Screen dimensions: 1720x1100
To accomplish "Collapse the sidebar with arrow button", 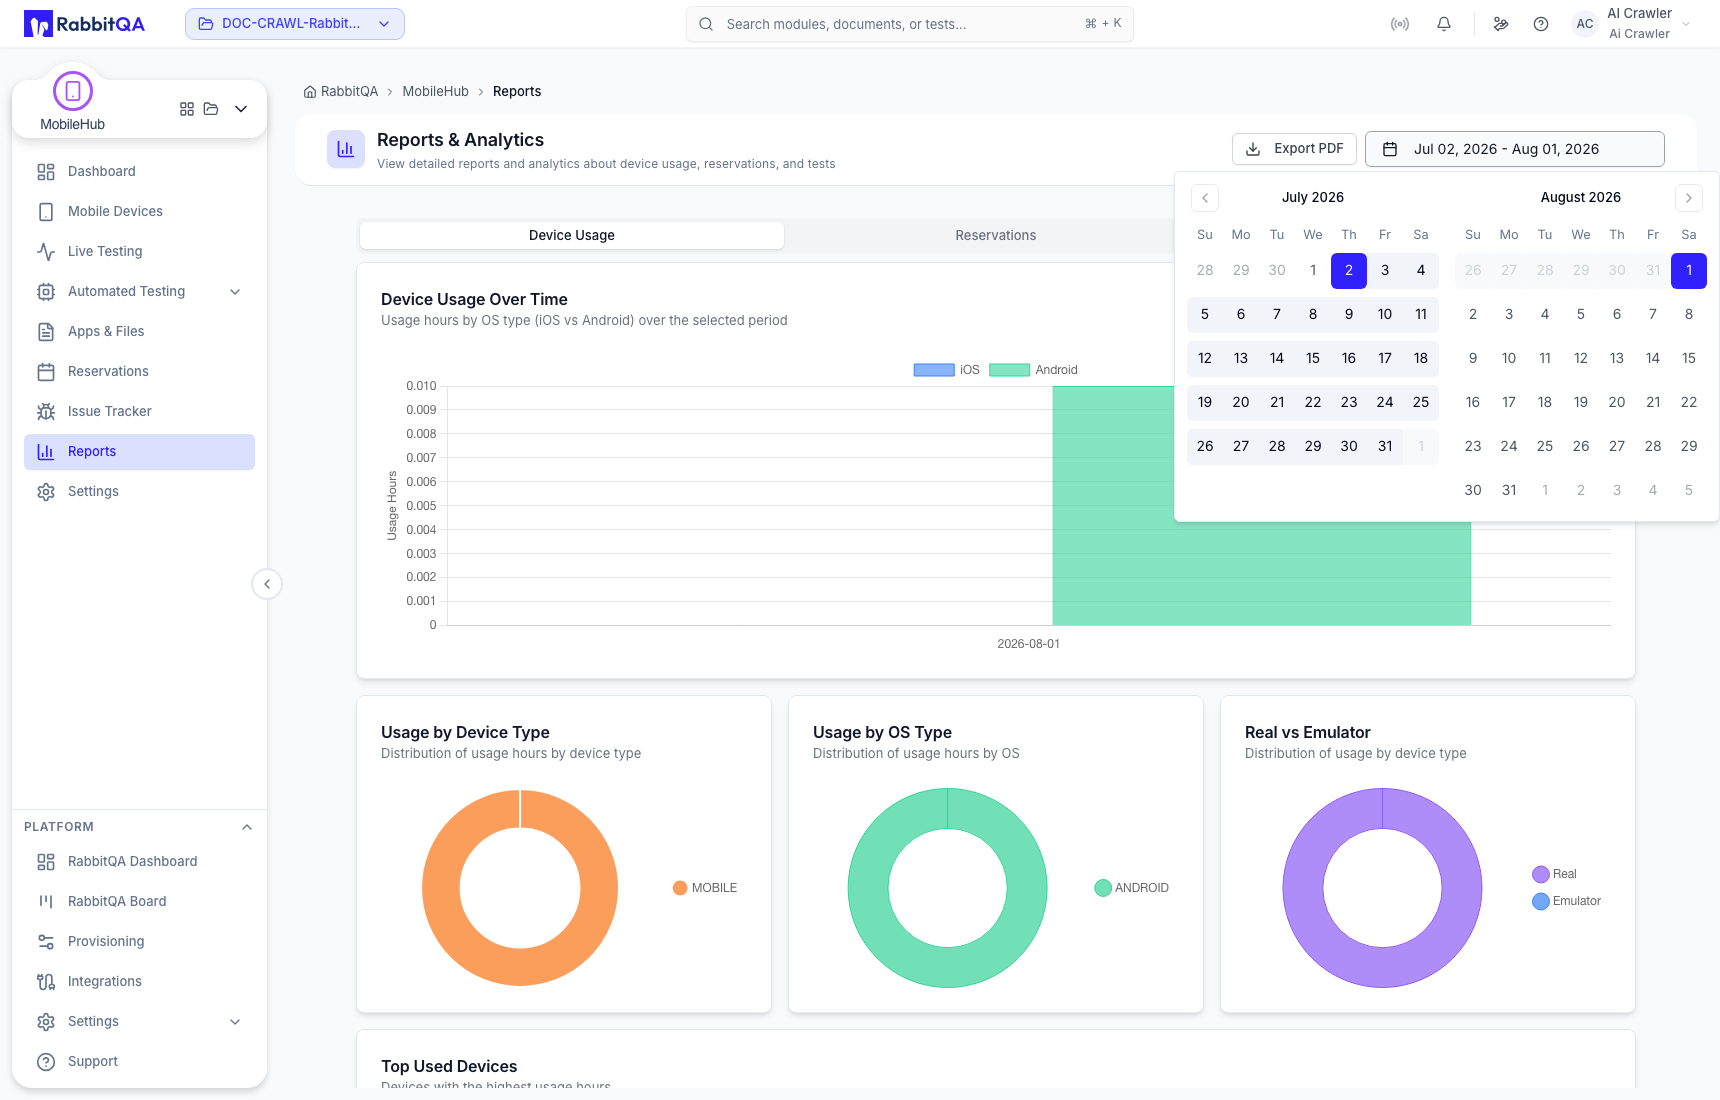I will [267, 584].
